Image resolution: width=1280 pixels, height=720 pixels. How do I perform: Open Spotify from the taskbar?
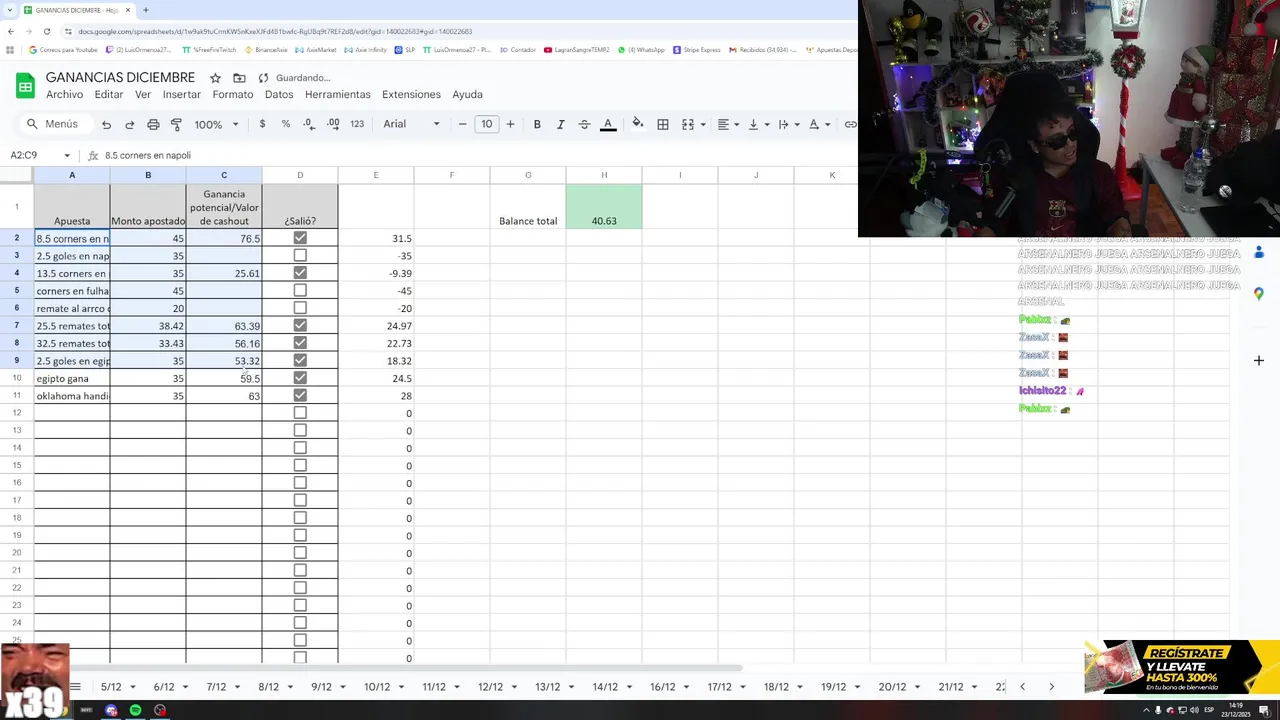click(x=135, y=710)
